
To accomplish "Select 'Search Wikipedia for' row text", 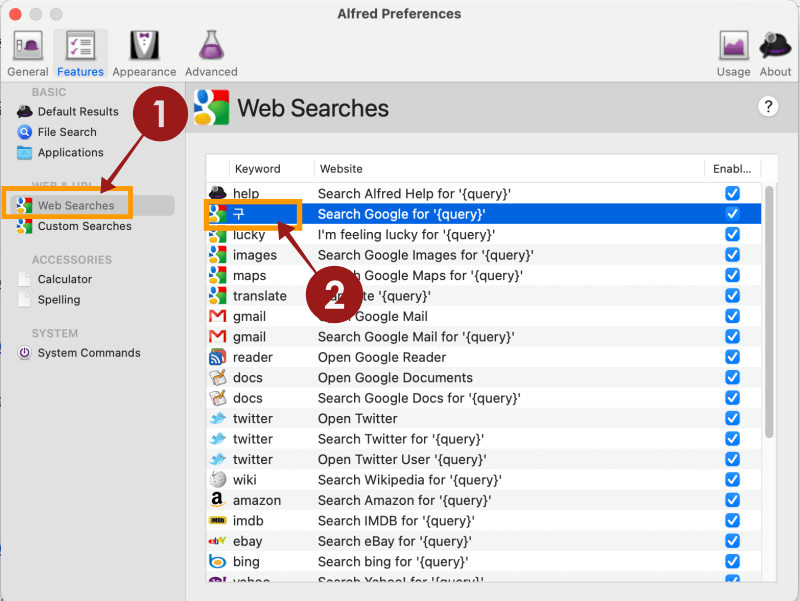I will 410,480.
